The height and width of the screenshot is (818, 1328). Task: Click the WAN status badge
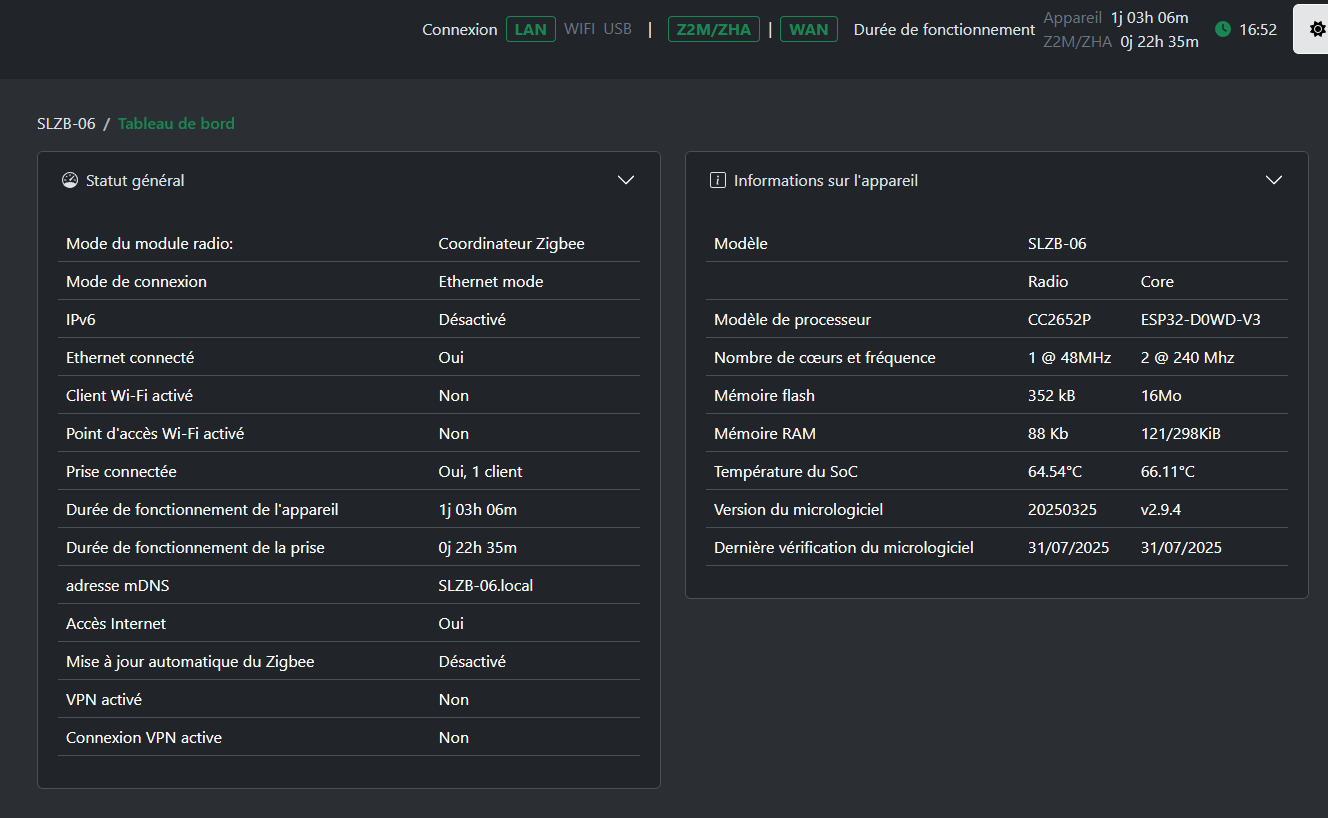pyautogui.click(x=809, y=29)
